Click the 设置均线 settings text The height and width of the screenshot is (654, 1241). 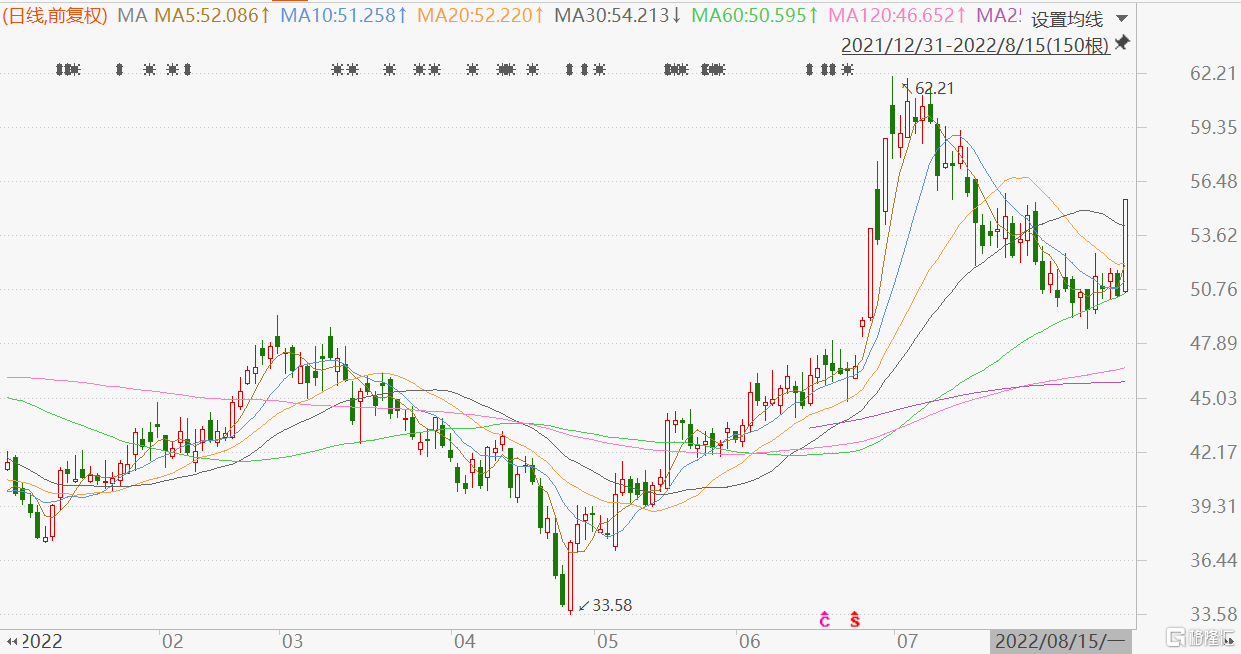[x=1066, y=19]
